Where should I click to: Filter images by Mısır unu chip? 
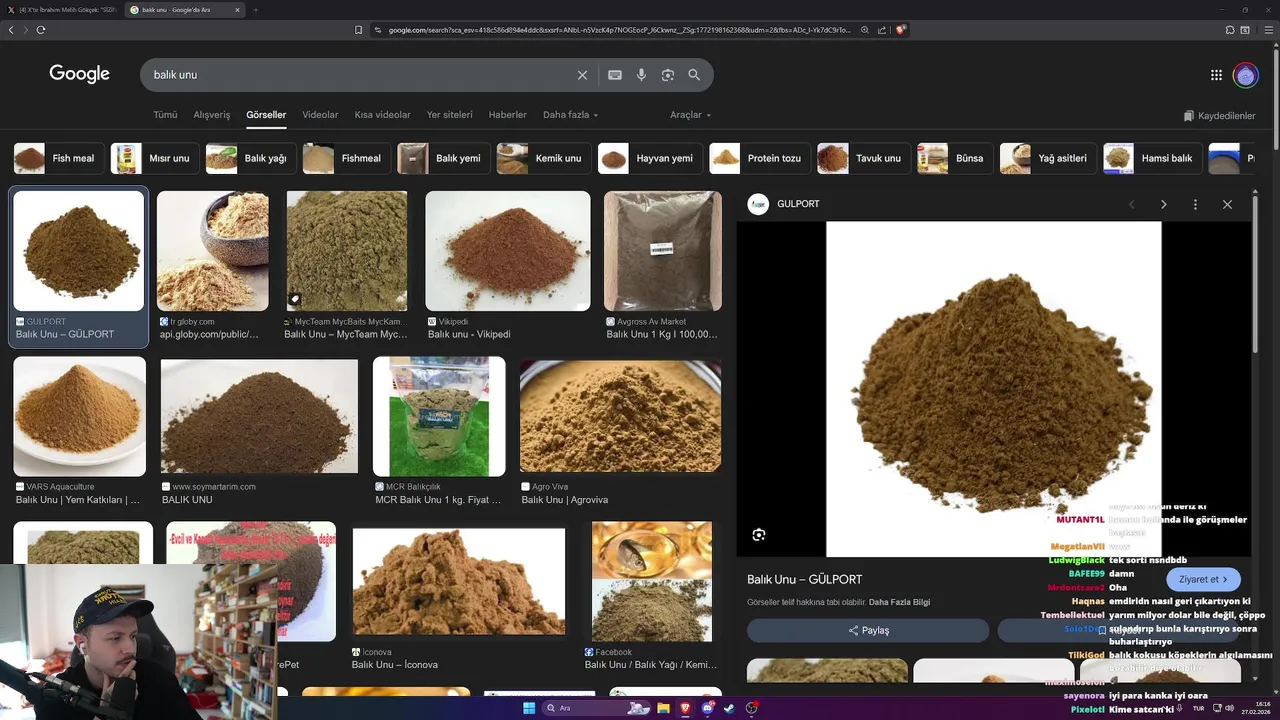[153, 158]
